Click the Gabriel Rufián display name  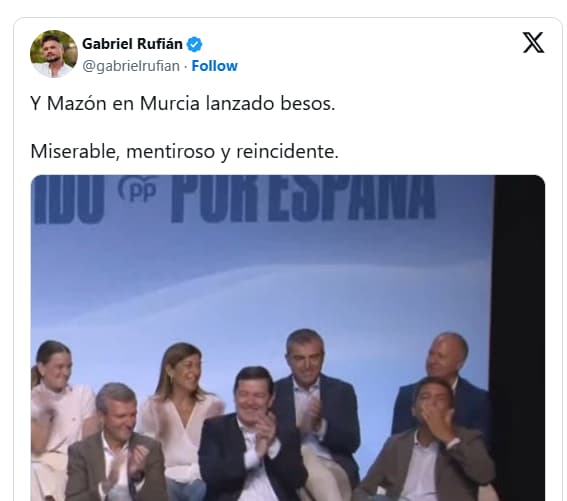click(132, 44)
